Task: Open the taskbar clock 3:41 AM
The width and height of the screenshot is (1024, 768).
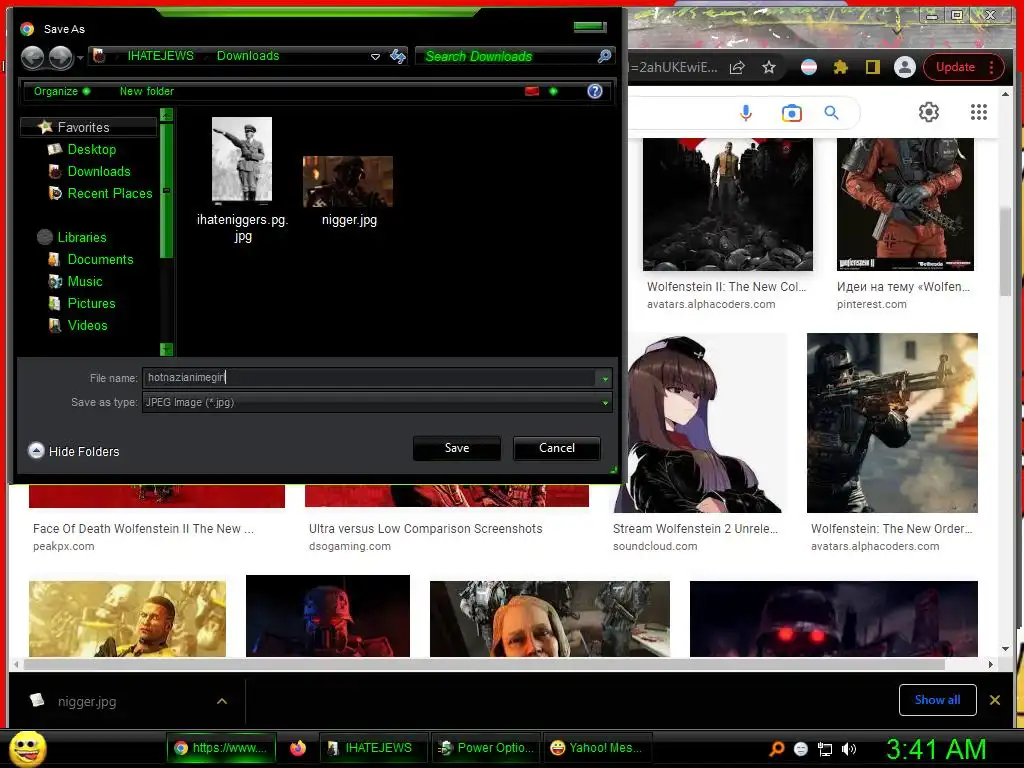Action: pyautogui.click(x=936, y=749)
